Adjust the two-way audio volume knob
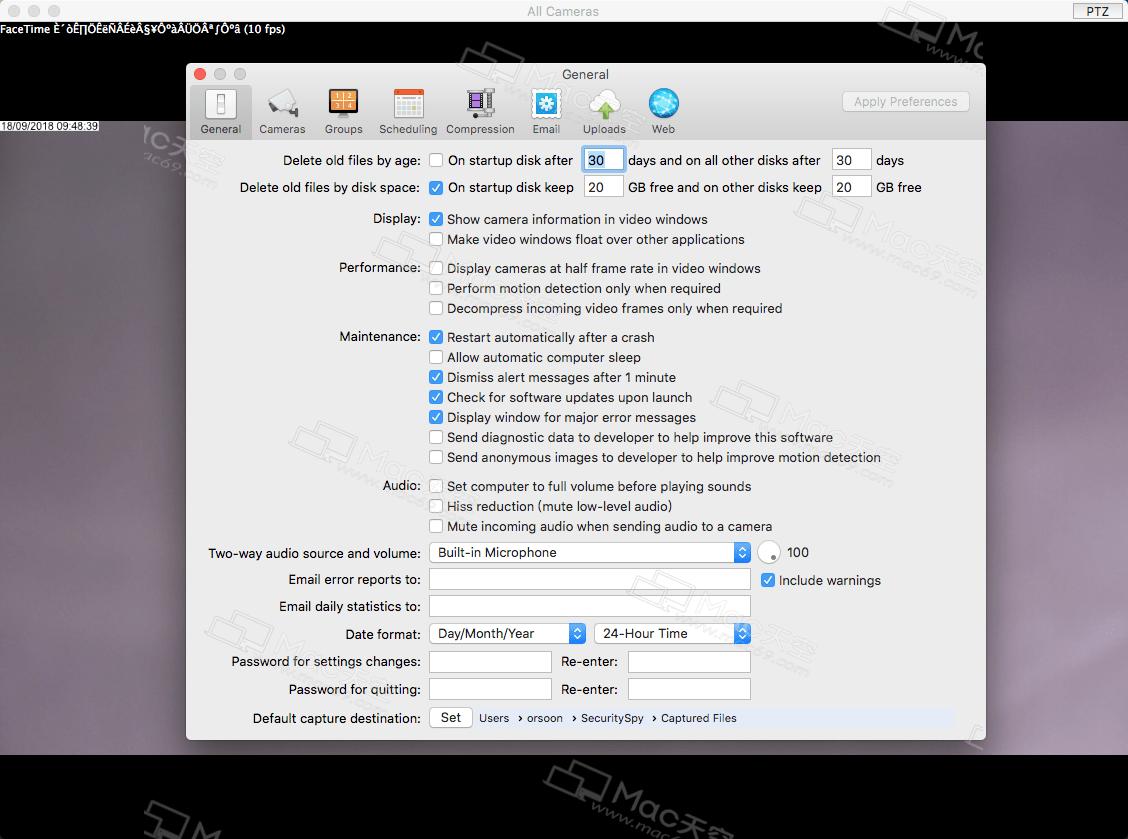This screenshot has width=1128, height=839. [768, 552]
